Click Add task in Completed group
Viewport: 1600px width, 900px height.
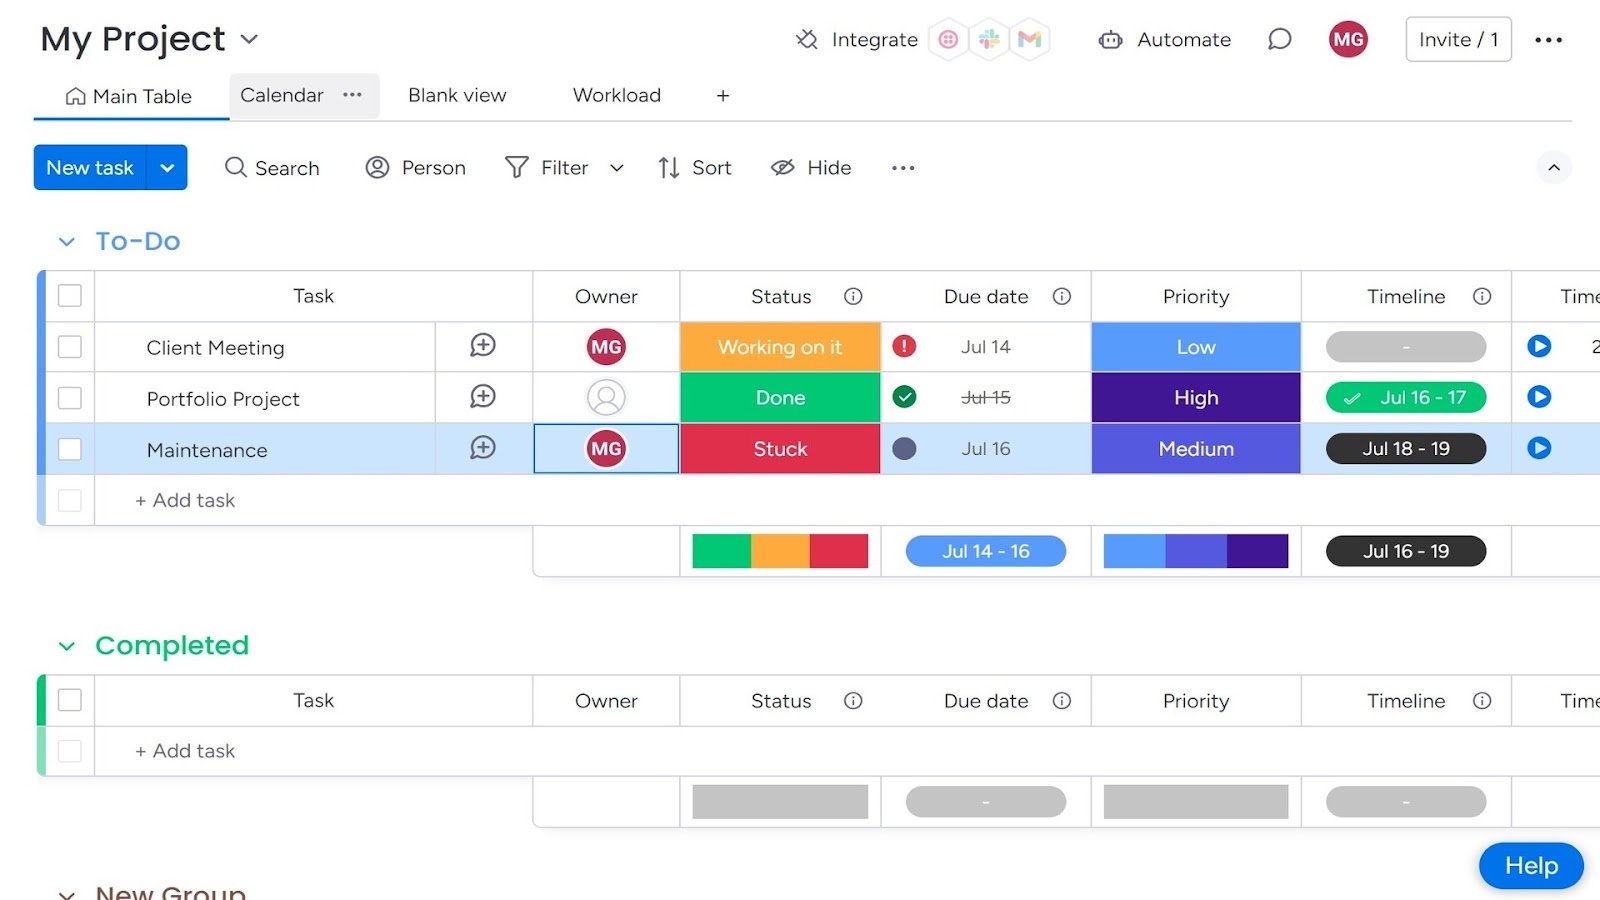click(185, 751)
